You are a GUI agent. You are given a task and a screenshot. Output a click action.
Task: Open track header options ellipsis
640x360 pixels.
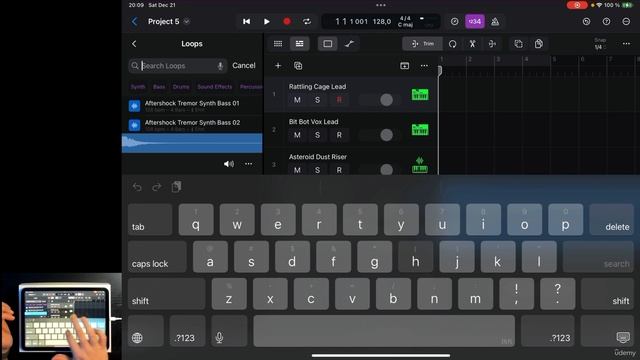pyautogui.click(x=424, y=66)
